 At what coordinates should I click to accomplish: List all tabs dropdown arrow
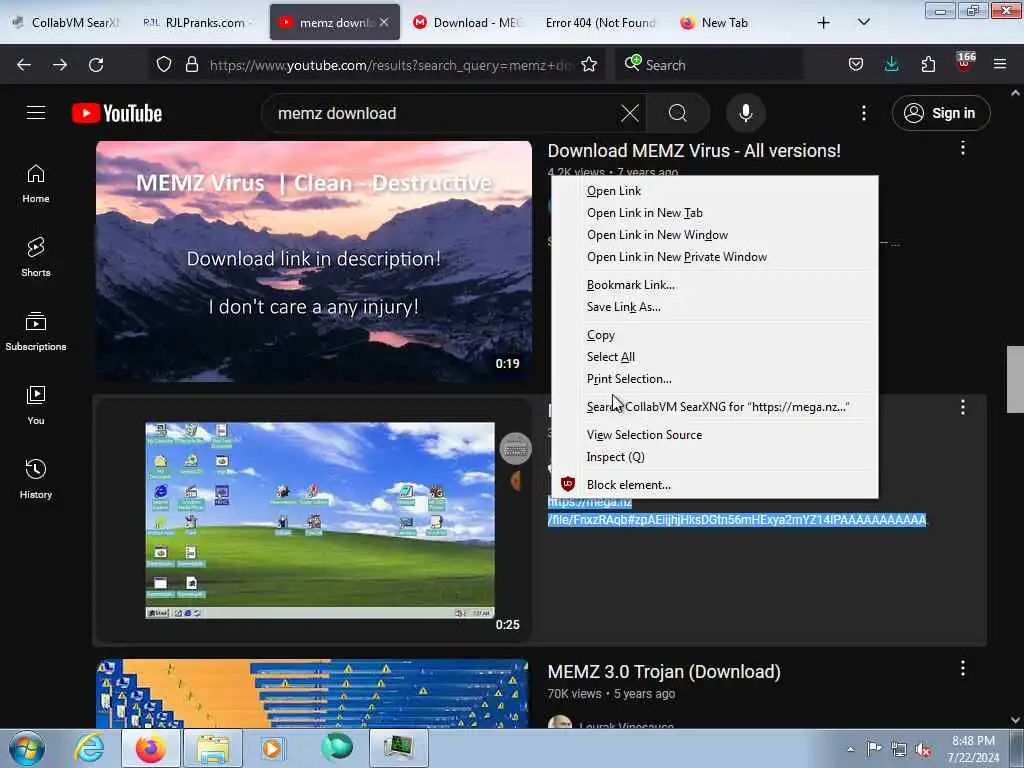[x=863, y=22]
